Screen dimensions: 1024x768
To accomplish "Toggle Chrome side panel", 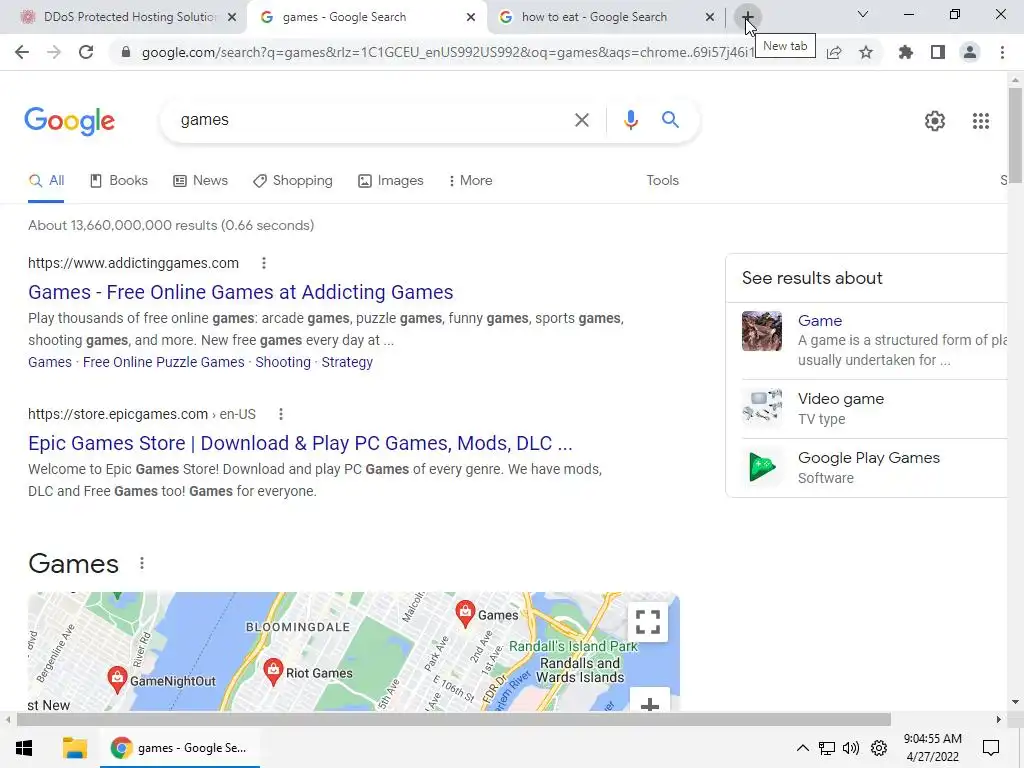I will 938,52.
